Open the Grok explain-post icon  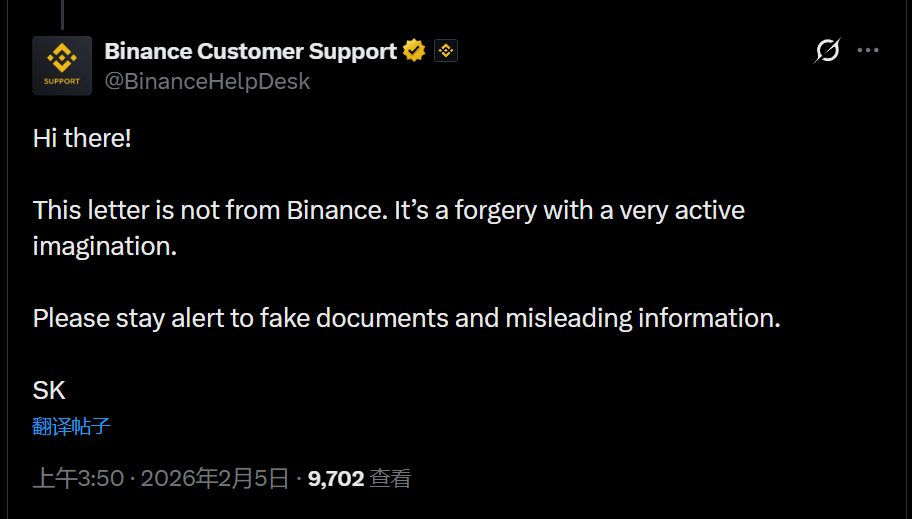click(827, 50)
